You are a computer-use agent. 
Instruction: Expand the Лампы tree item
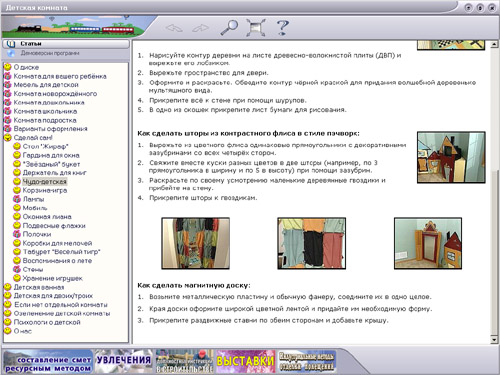pos(17,199)
